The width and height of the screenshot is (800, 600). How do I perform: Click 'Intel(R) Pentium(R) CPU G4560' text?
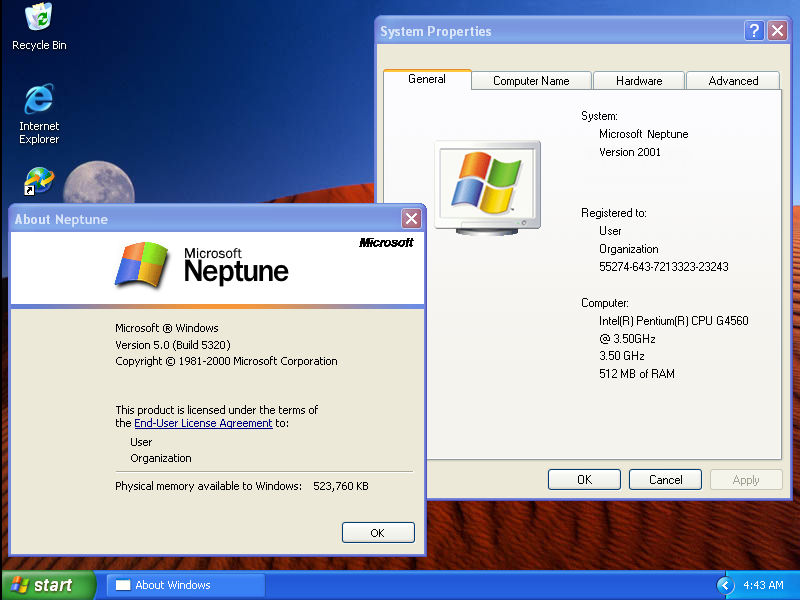[x=673, y=321]
